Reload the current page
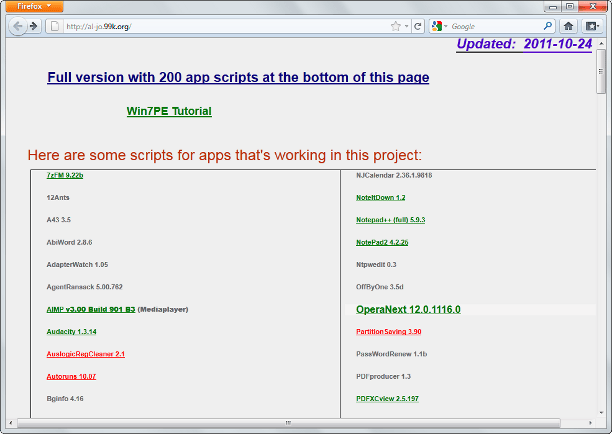Image resolution: width=612 pixels, height=434 pixels. click(418, 26)
